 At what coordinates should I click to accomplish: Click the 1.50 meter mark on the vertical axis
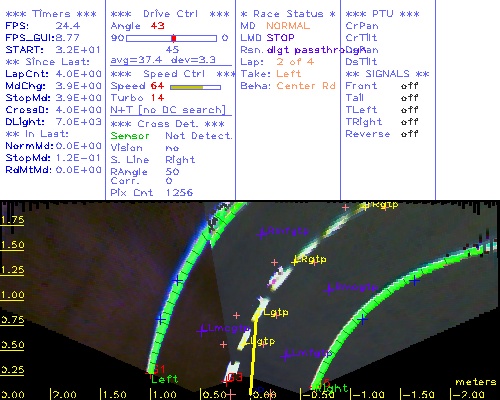tap(13, 245)
